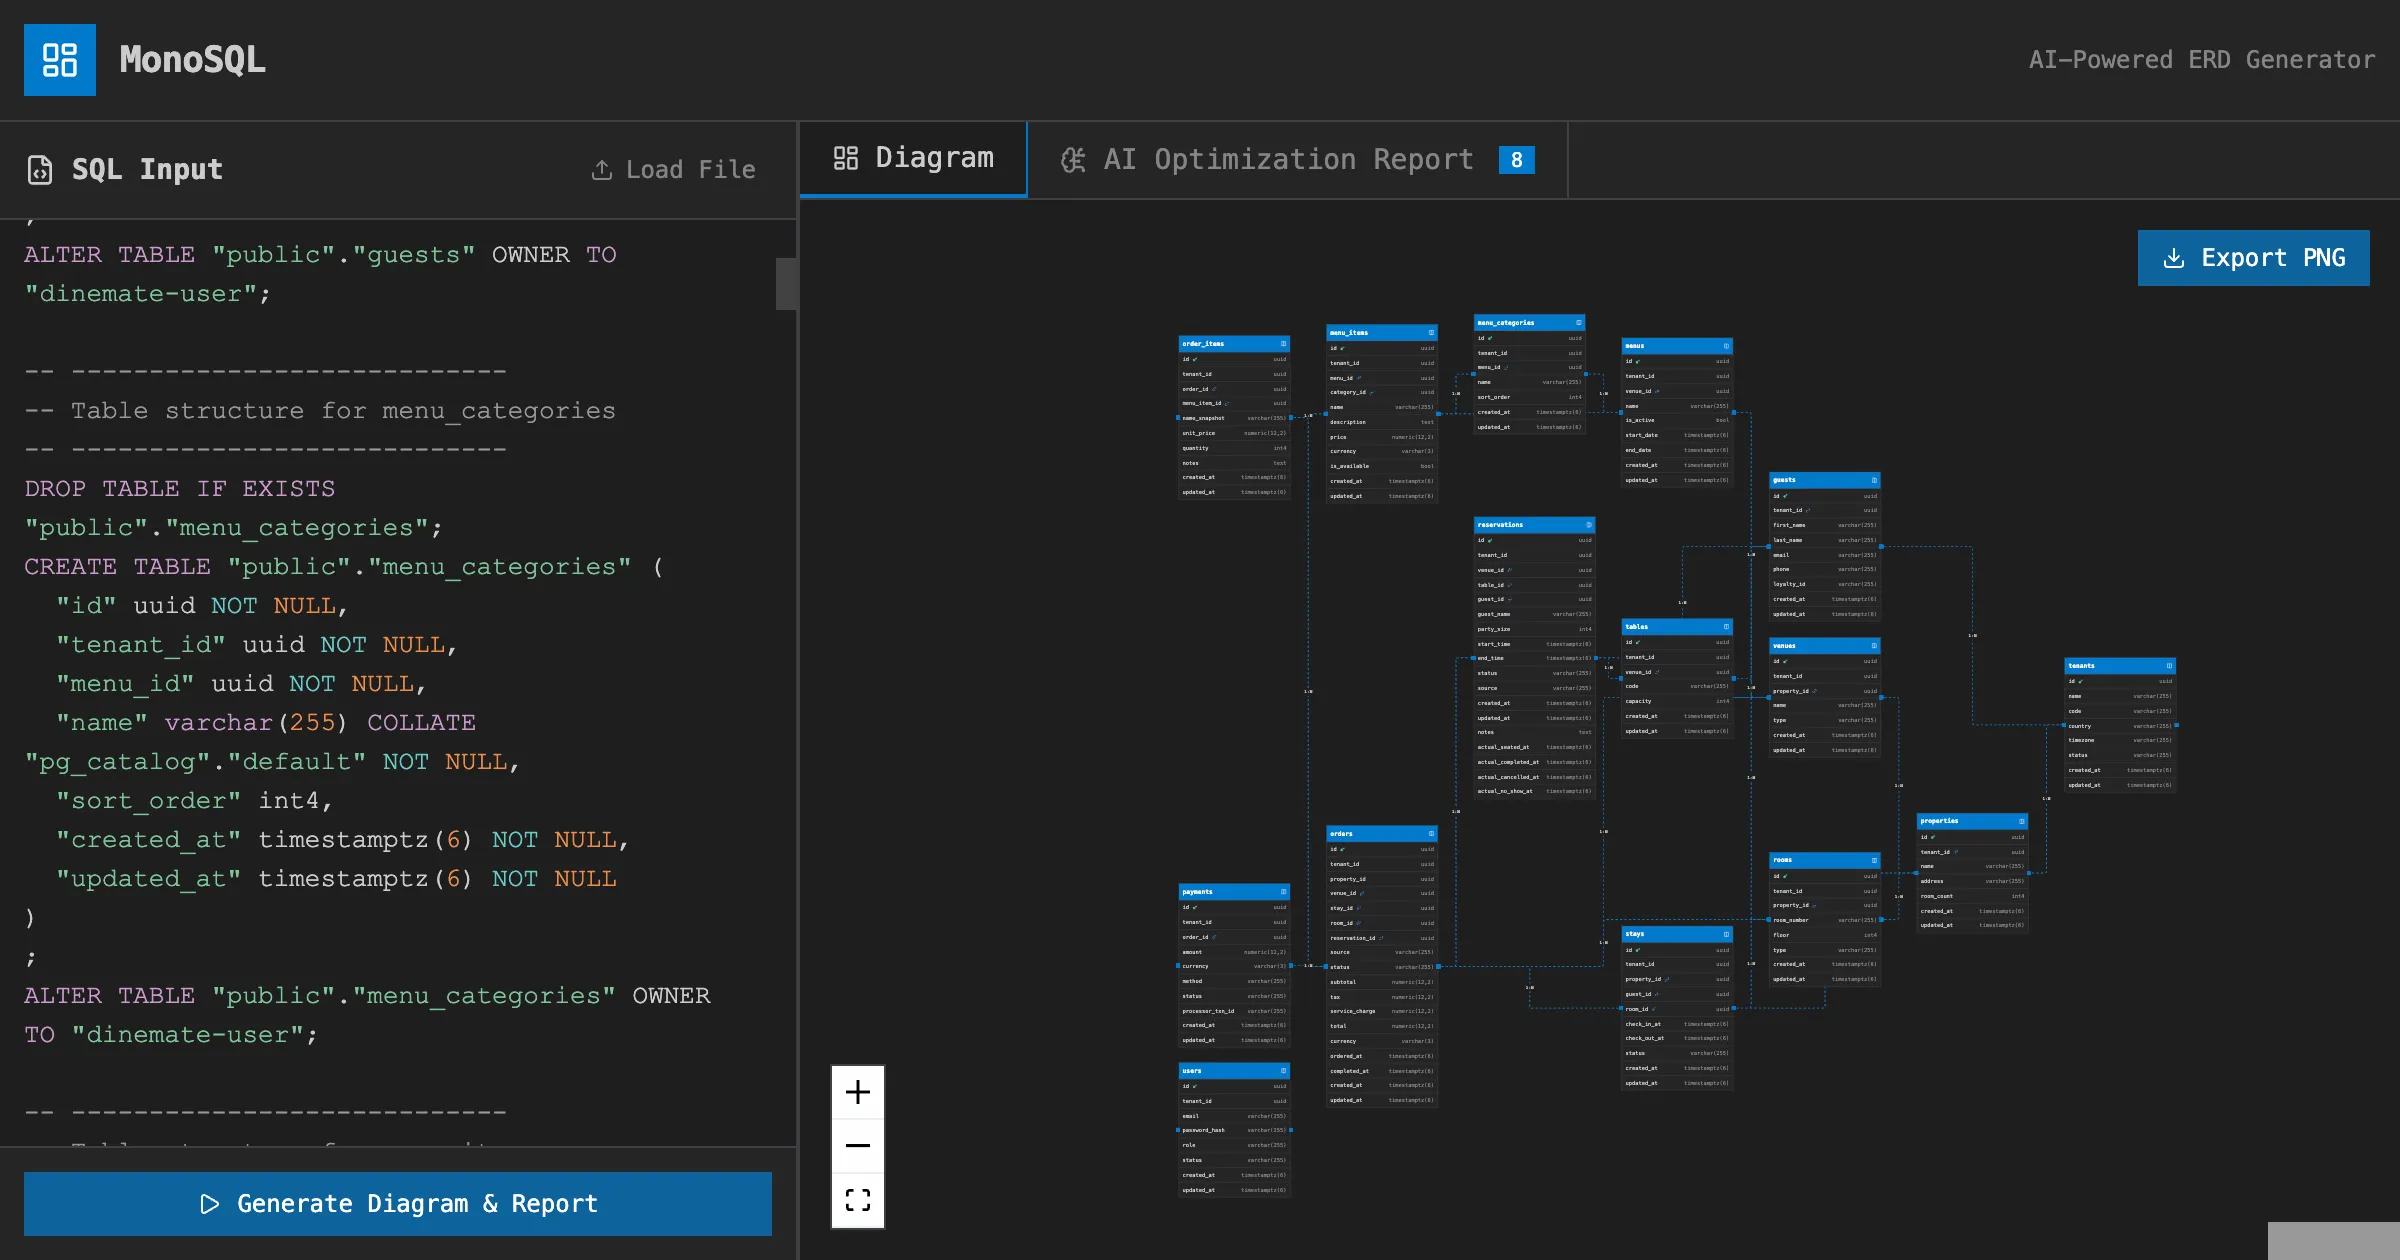Select the tenants table title
Image resolution: width=2400 pixels, height=1260 pixels.
pyautogui.click(x=2081, y=666)
